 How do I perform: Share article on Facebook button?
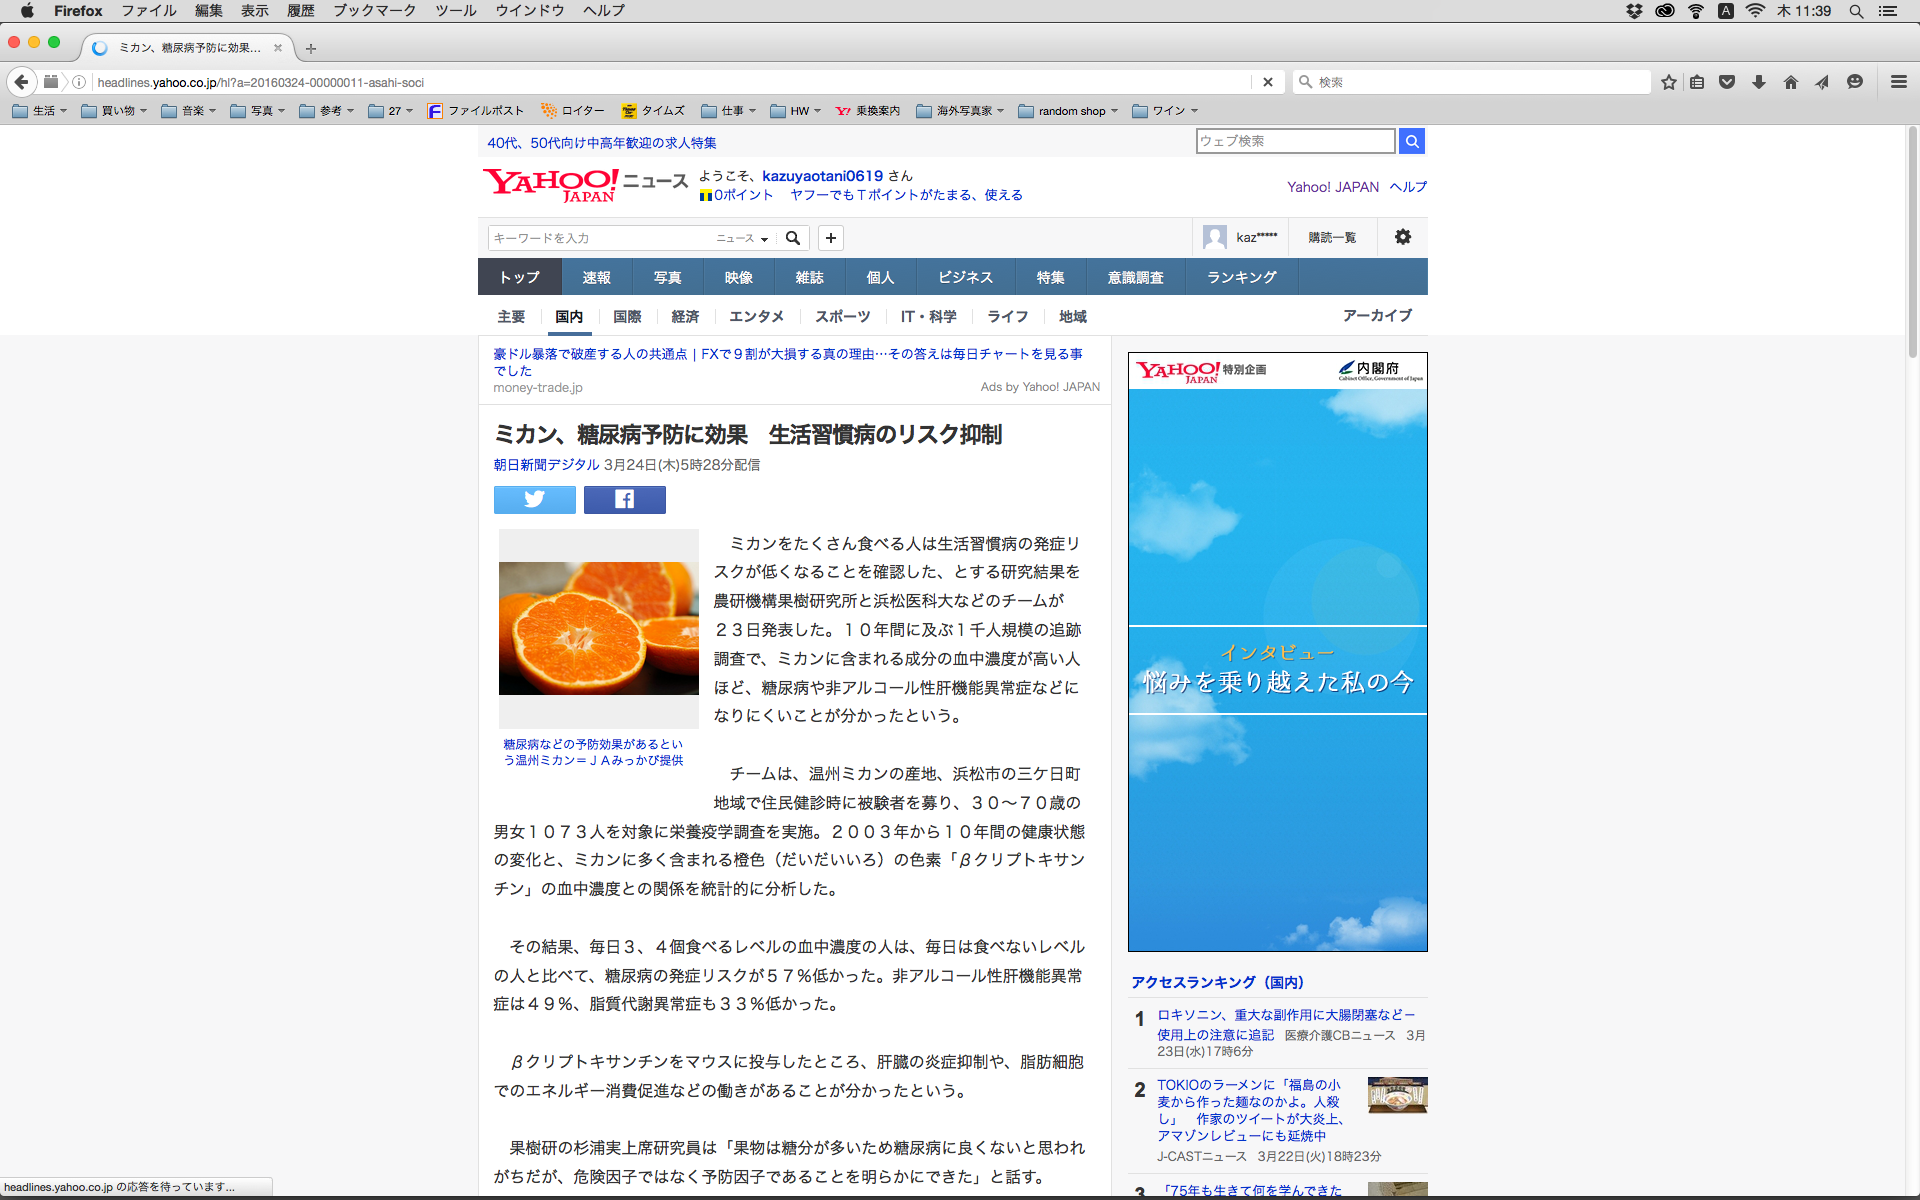[624, 499]
